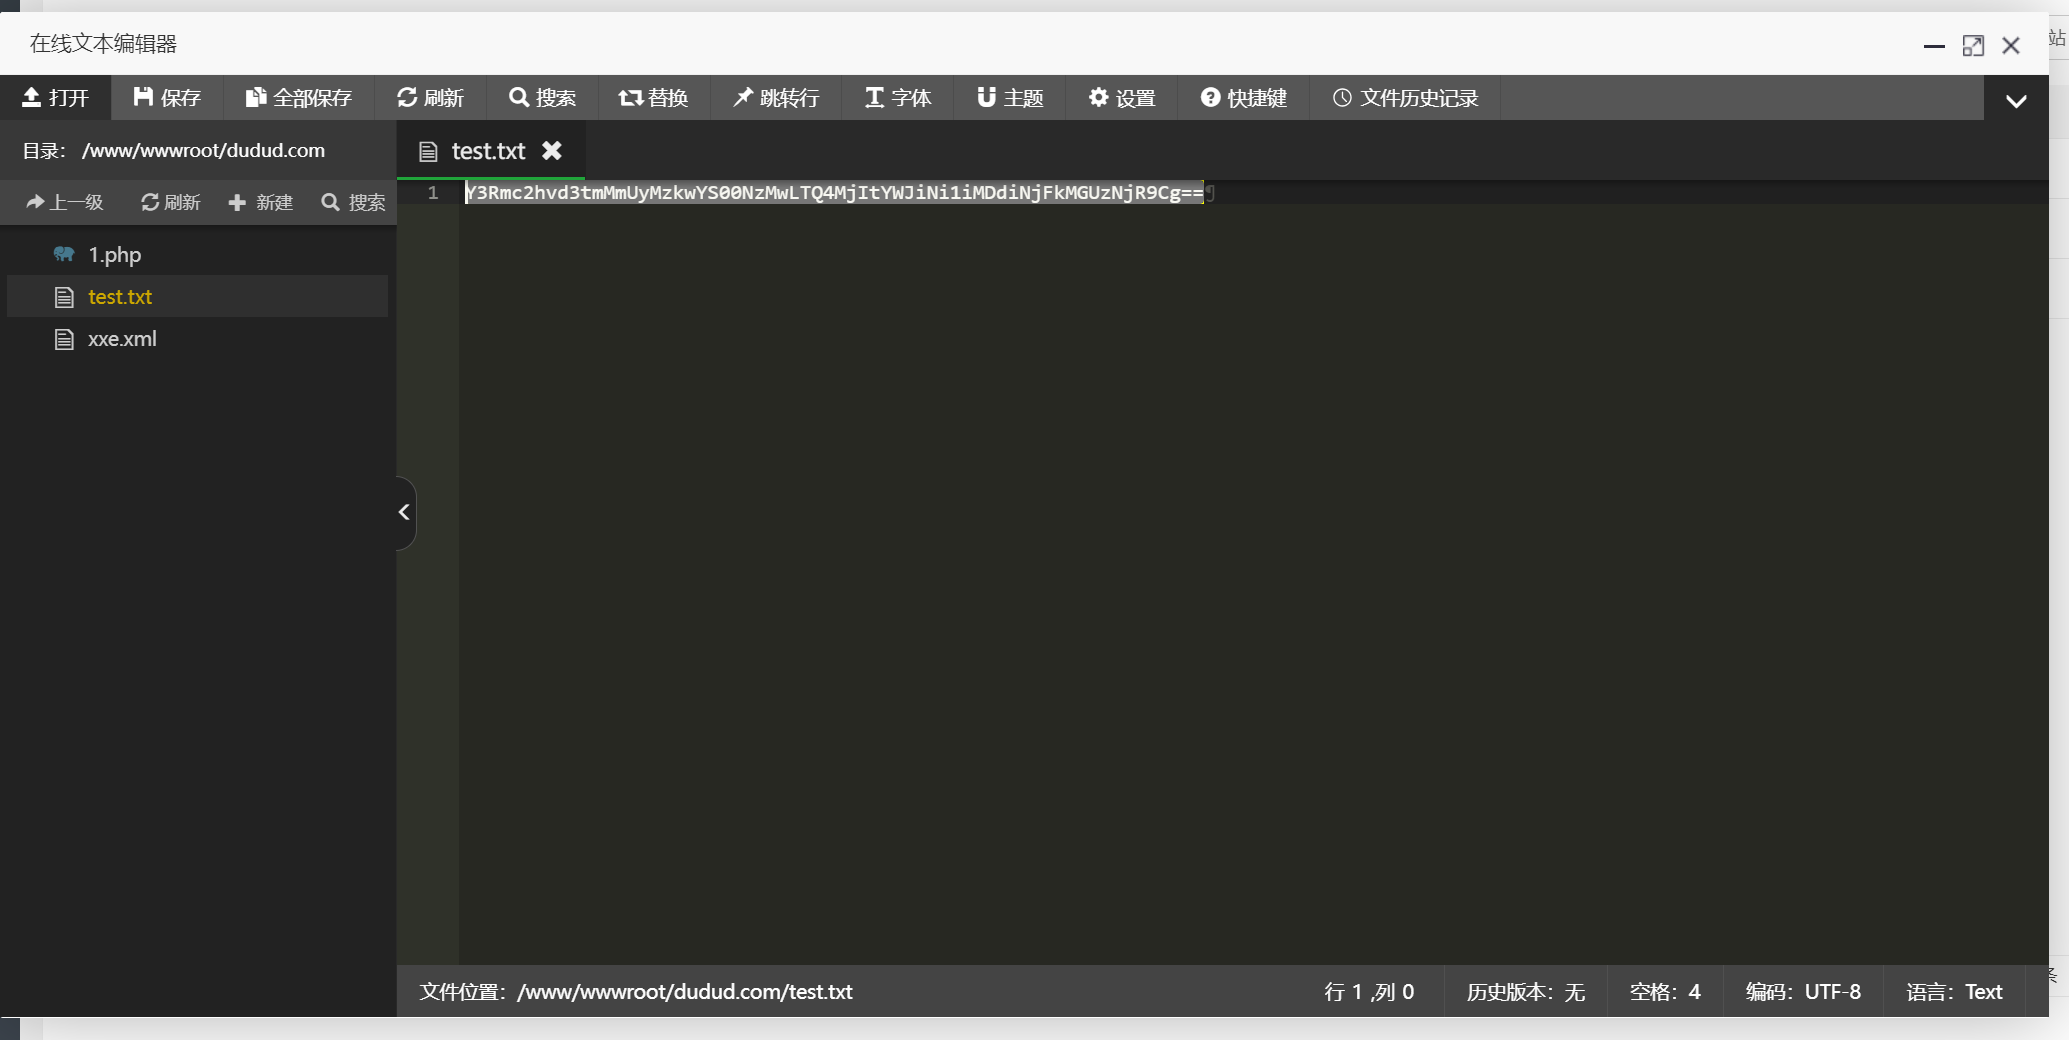Search files using sidebar 搜索
2069x1040 pixels.
tap(353, 202)
